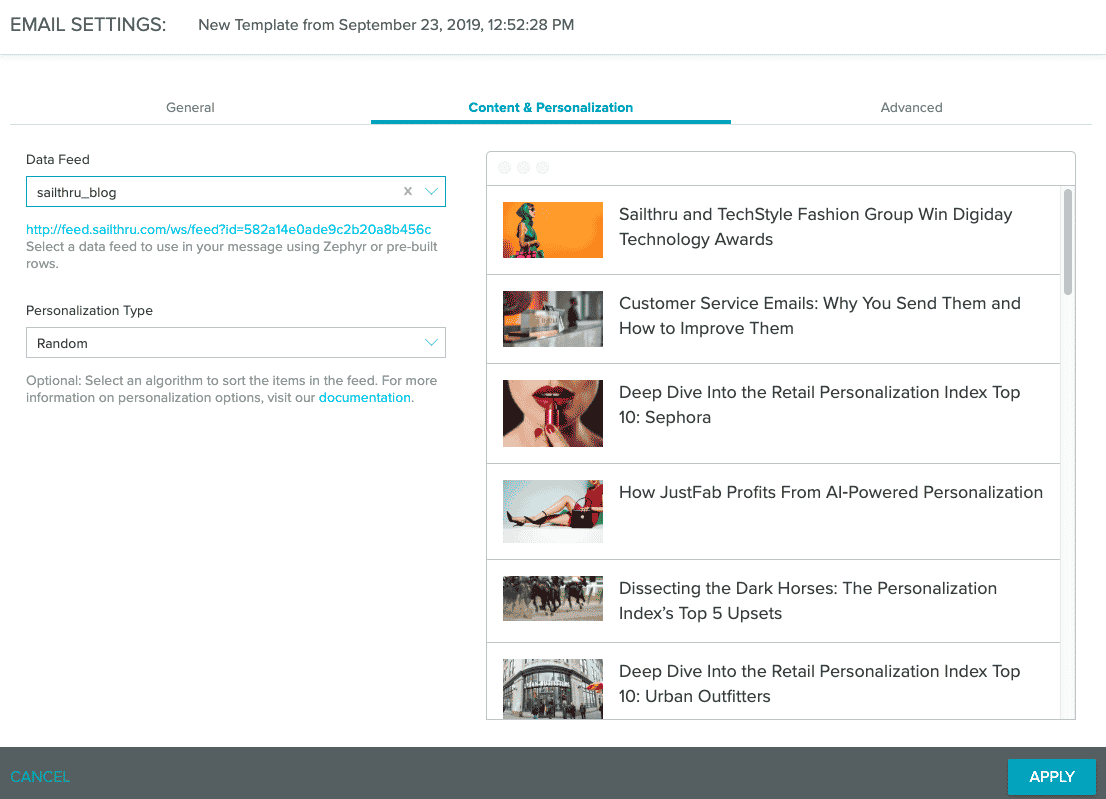Viewport: 1106px width, 799px height.
Task: Click the Customer Service Emails thumbnail image
Action: point(552,318)
